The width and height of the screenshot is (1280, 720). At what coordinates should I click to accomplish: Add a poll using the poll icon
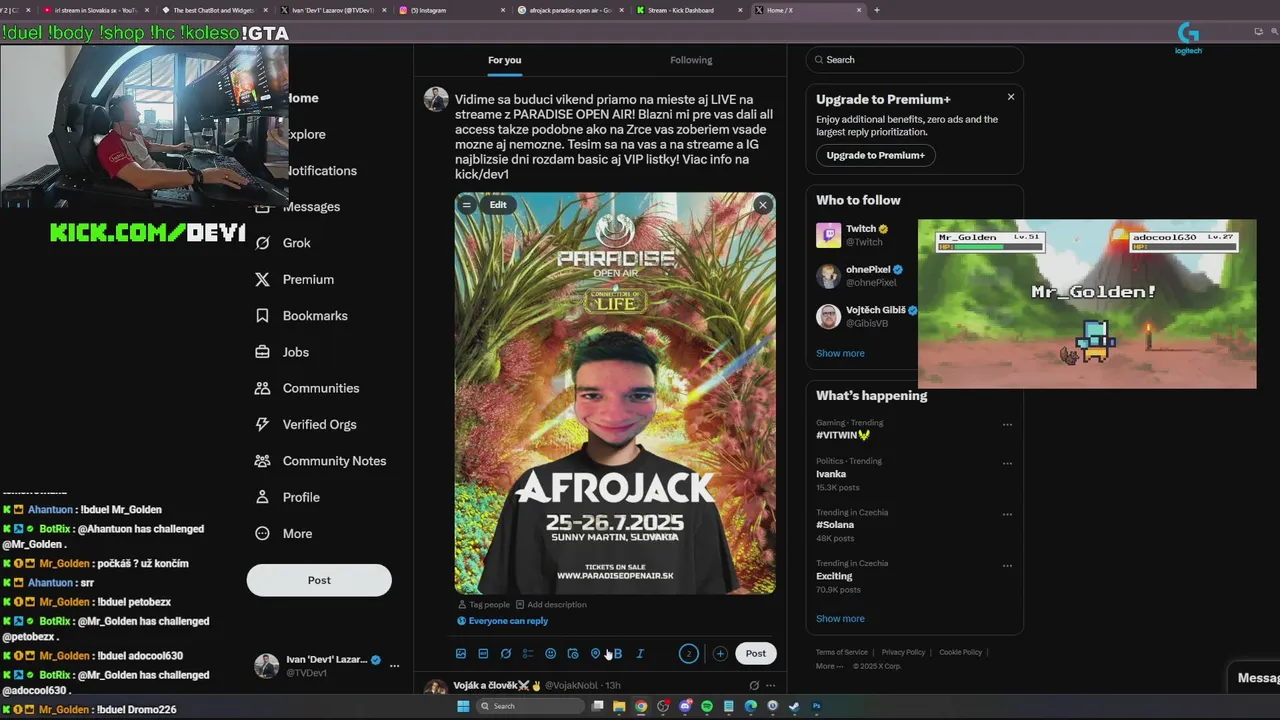click(x=528, y=654)
